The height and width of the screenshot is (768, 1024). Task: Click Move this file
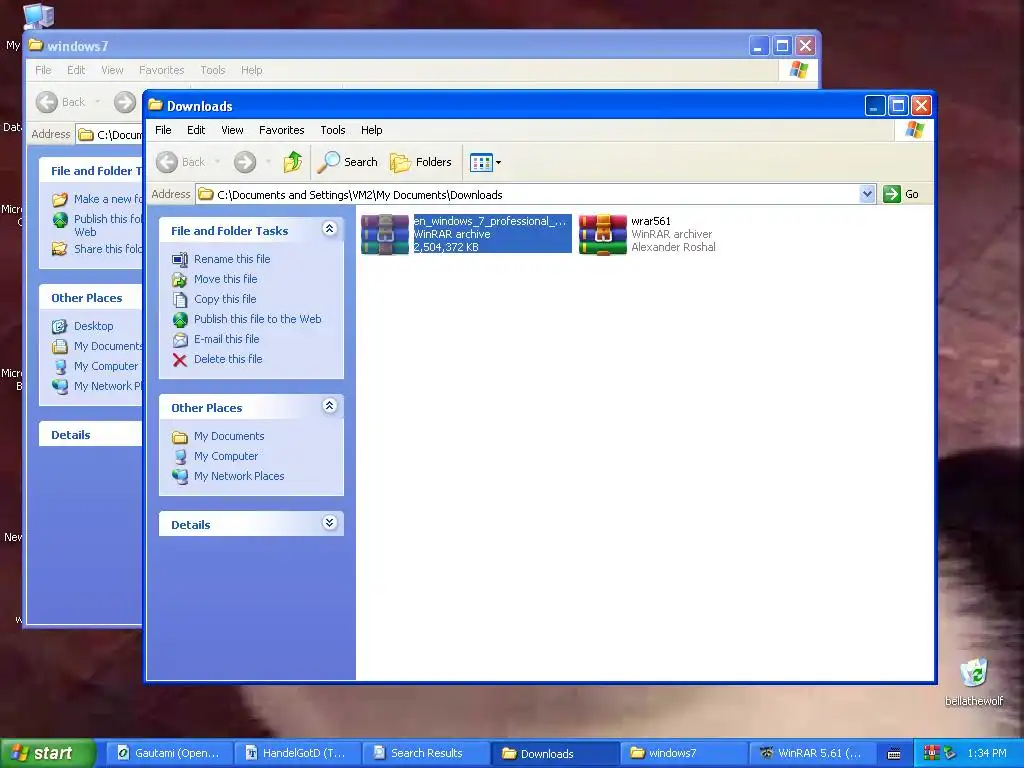(x=225, y=279)
